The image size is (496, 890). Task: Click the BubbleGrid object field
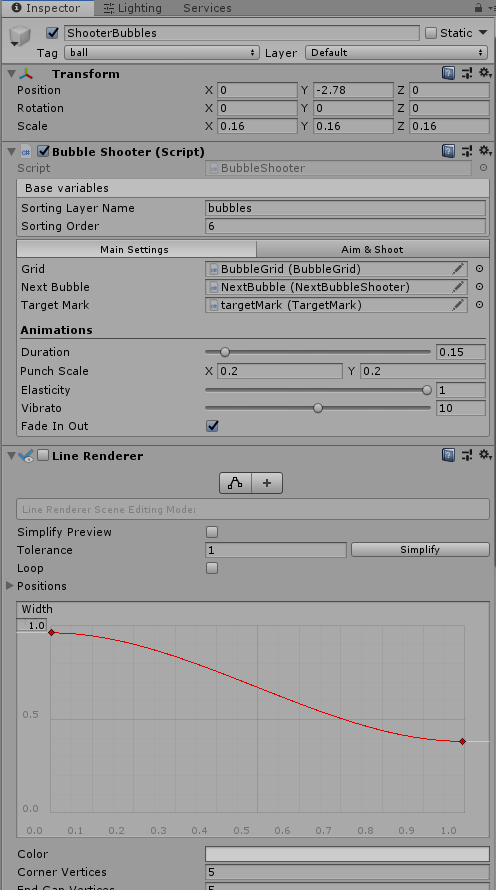click(336, 269)
